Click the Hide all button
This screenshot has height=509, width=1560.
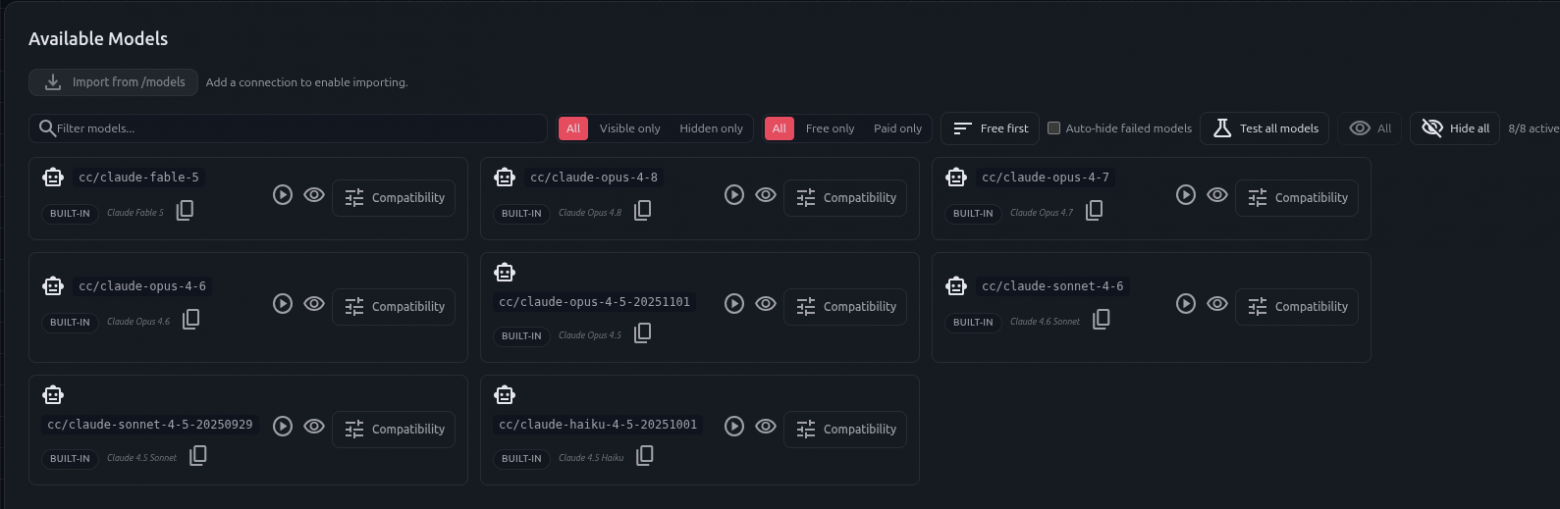[1455, 128]
